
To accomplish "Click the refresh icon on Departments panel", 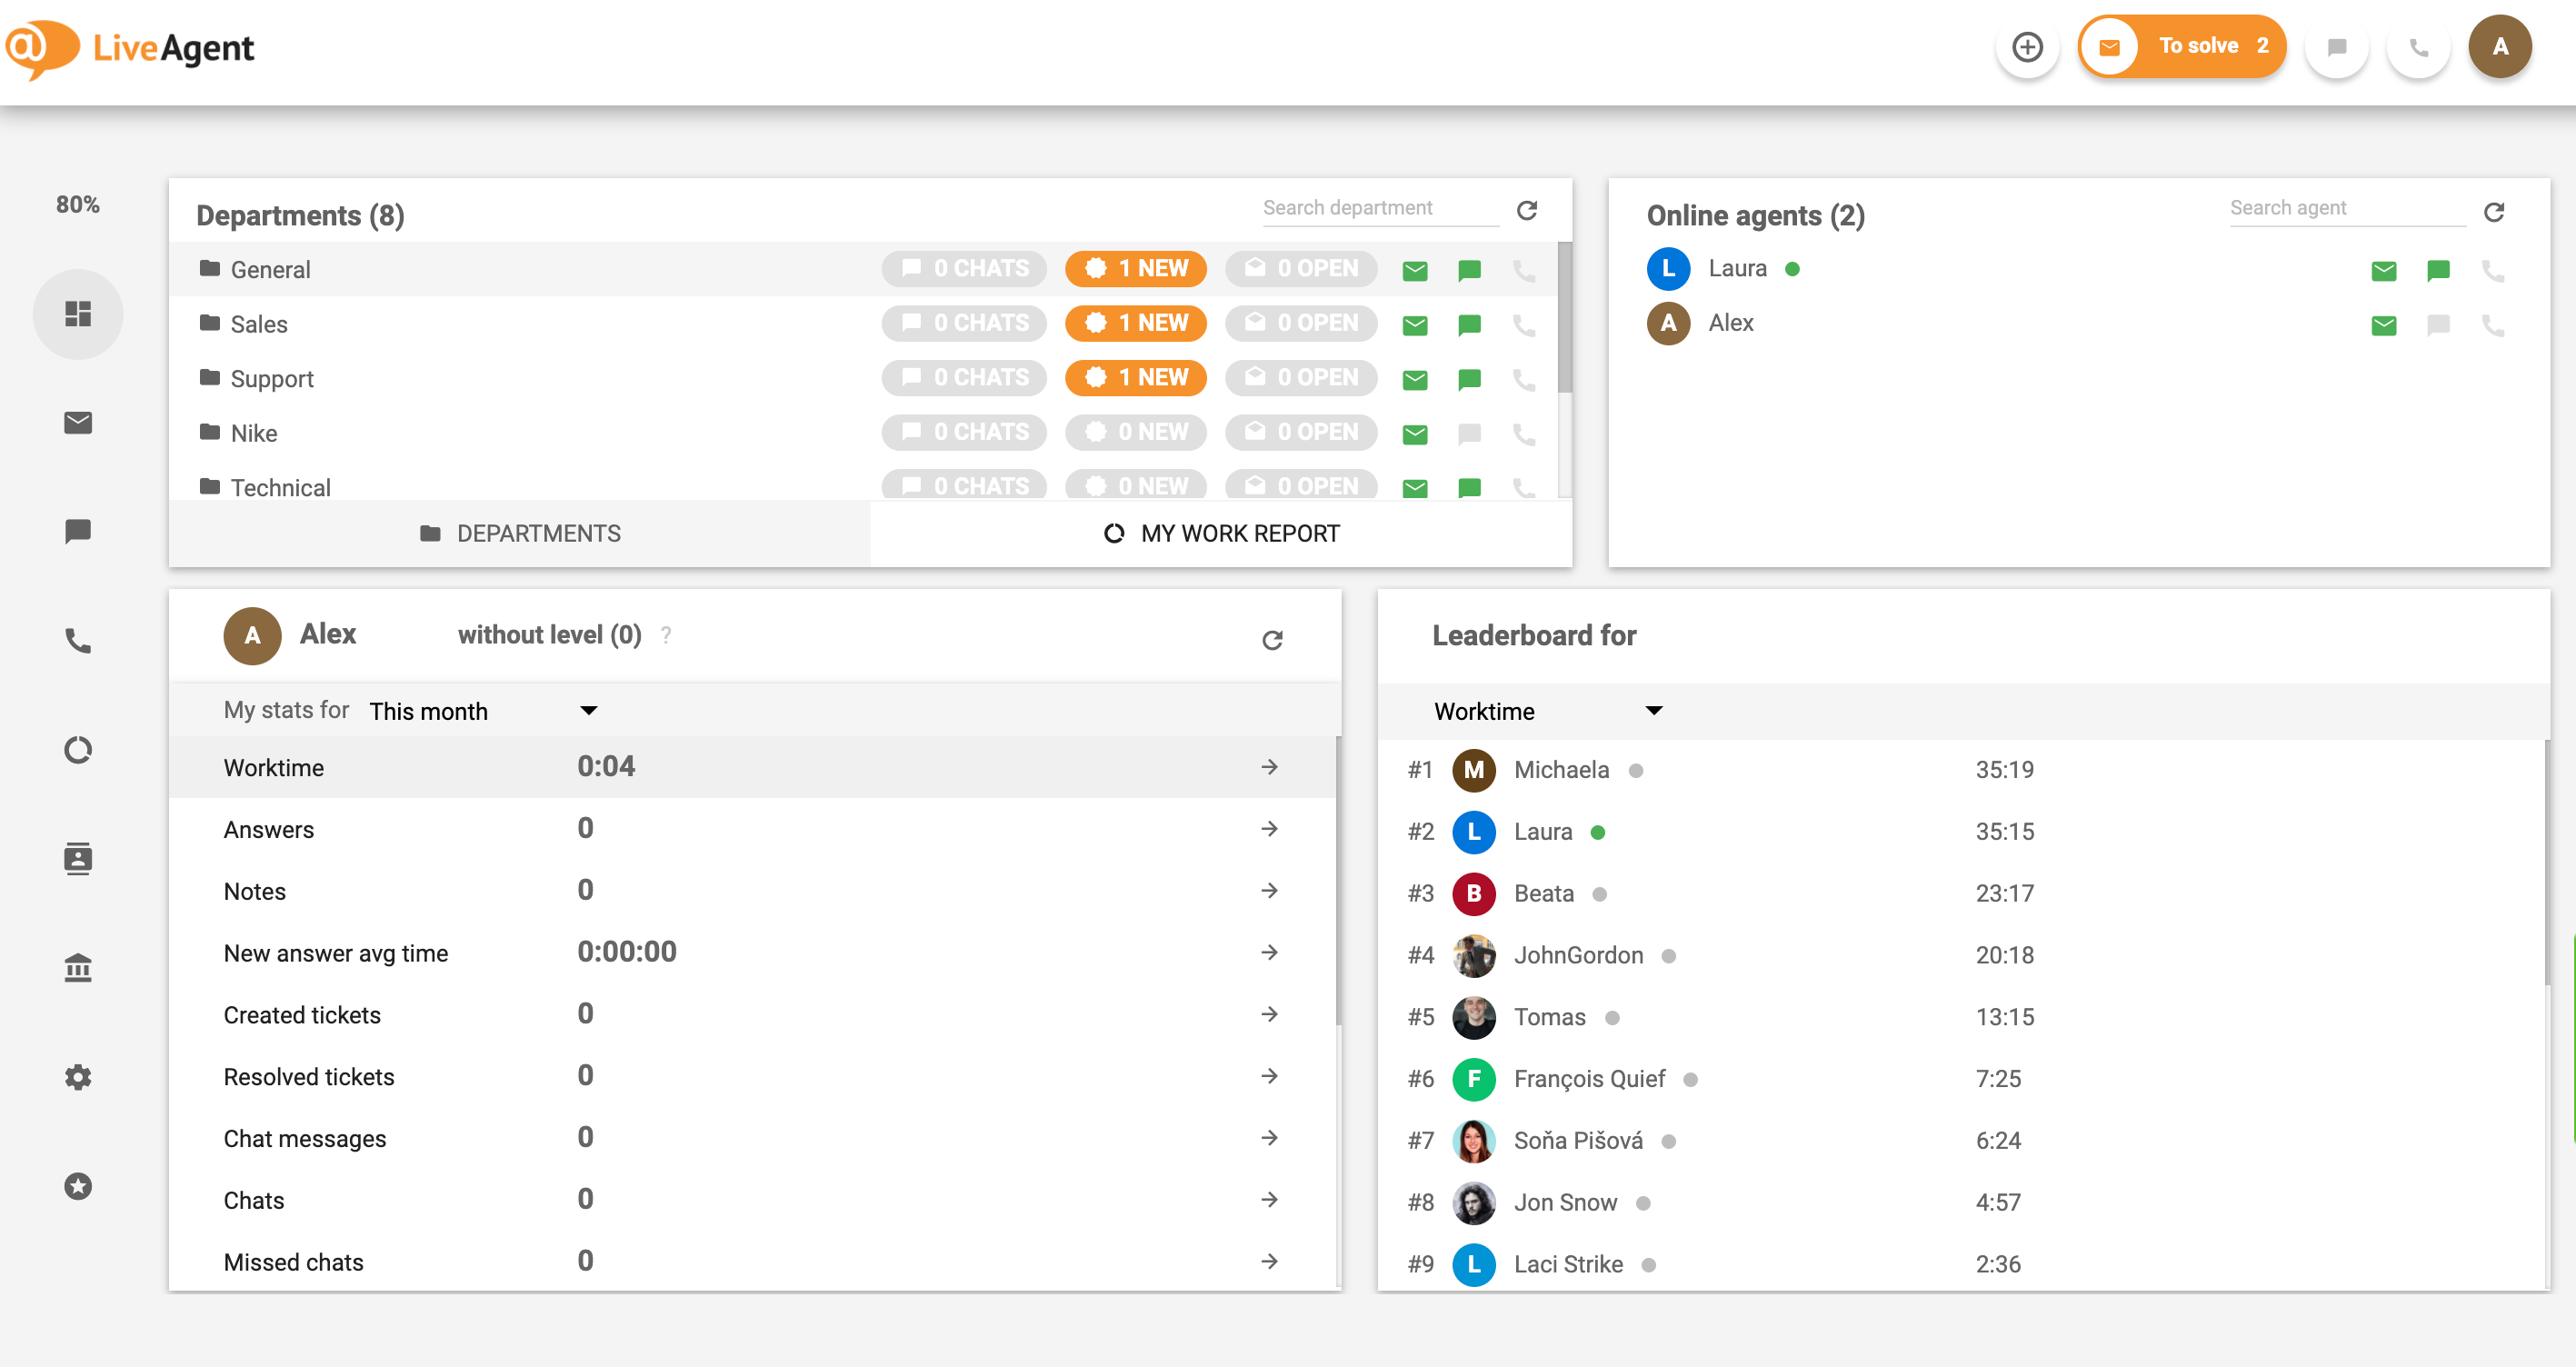I will point(1528,210).
